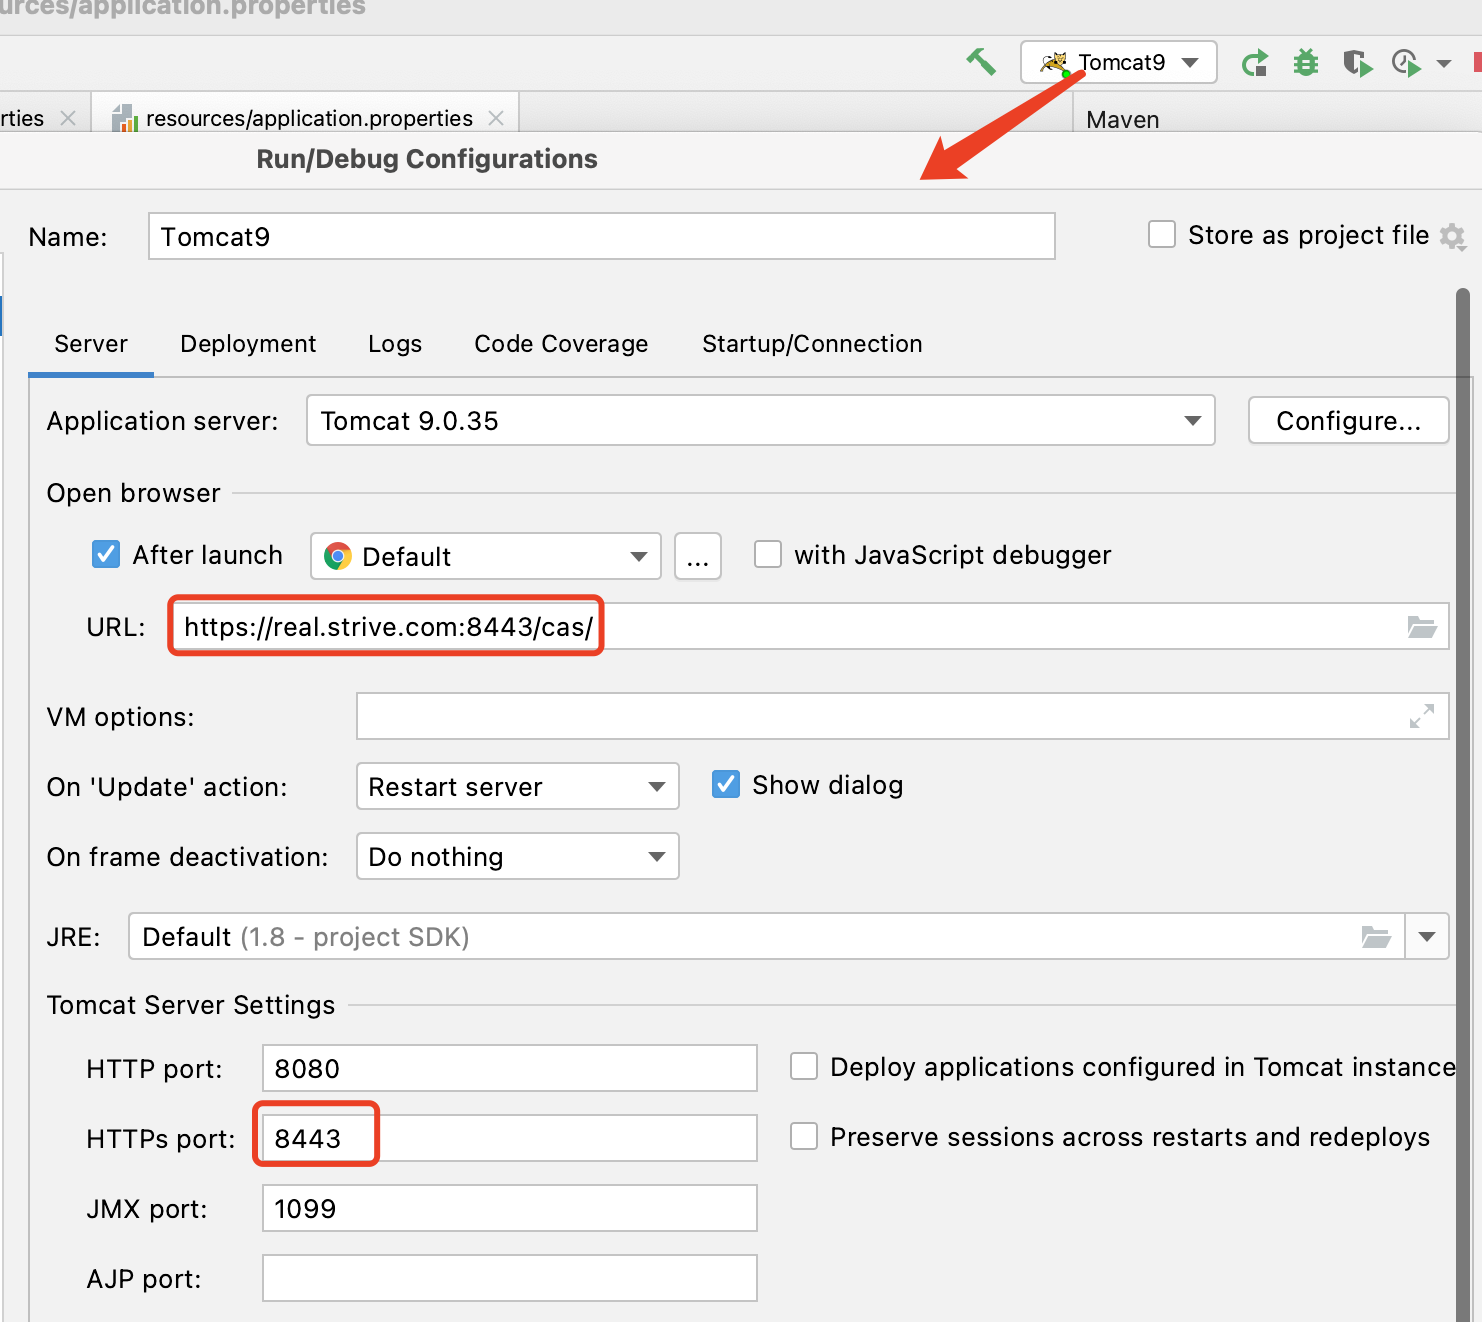Click the Name field containing Tomcat9
The image size is (1482, 1322).
click(x=601, y=236)
